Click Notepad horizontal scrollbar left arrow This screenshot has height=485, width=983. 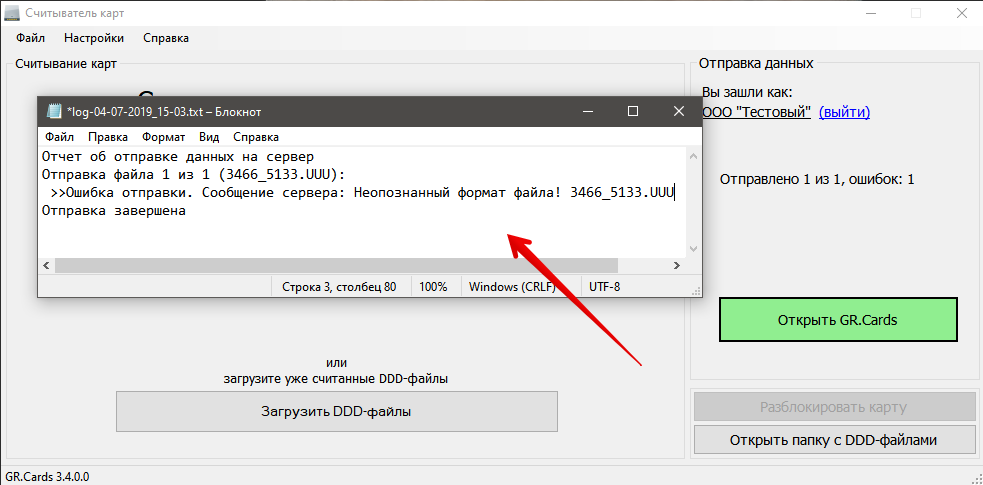tap(47, 266)
